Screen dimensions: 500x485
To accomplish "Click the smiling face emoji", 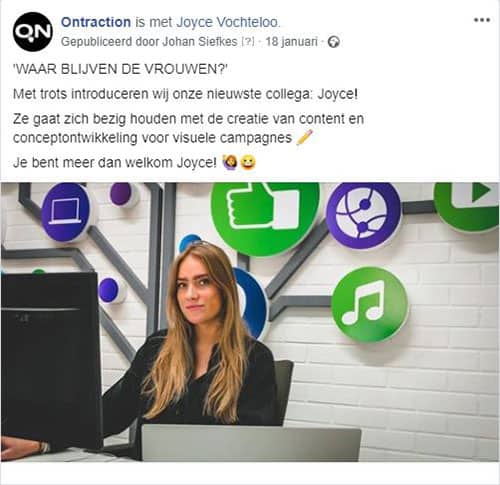I will coord(248,162).
